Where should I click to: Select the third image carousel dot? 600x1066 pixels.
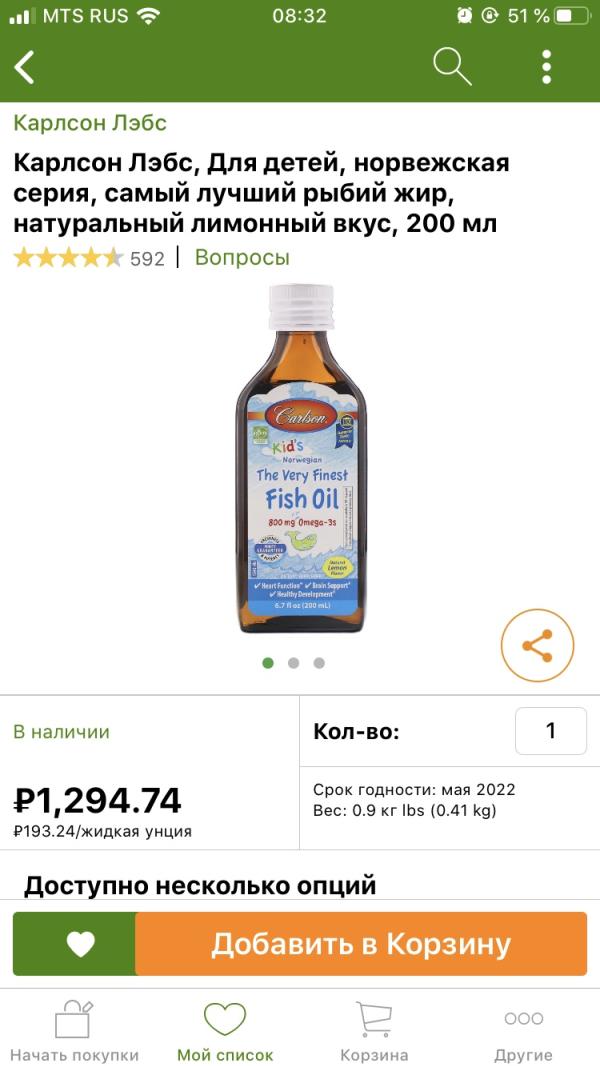tap(319, 662)
